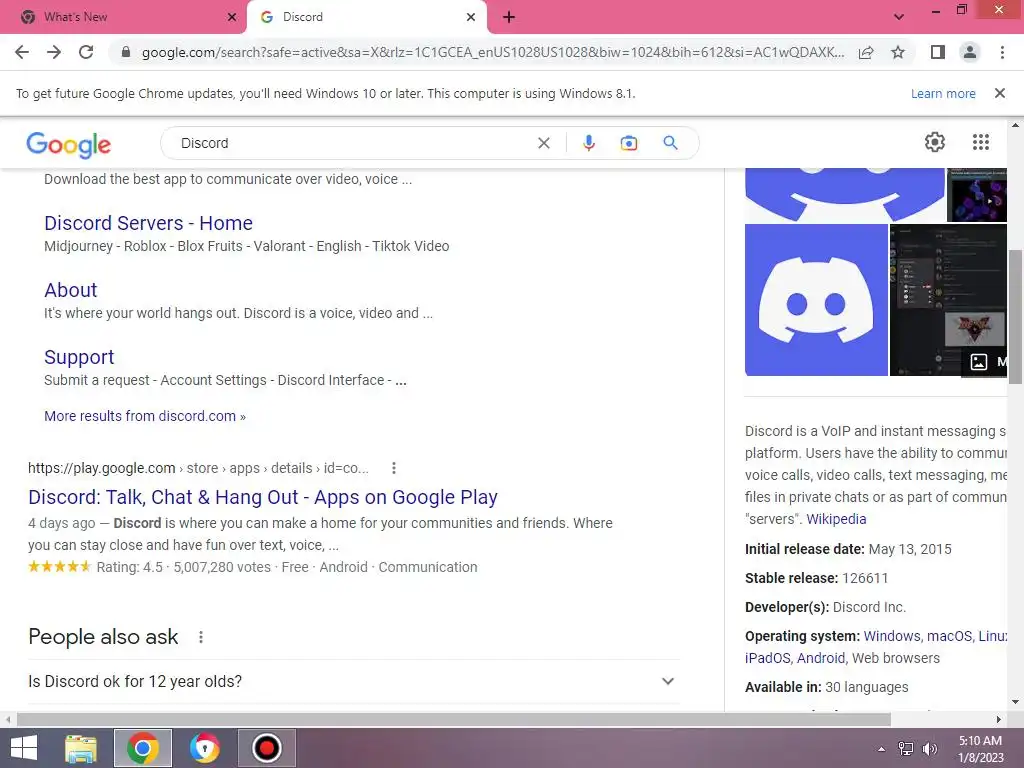The width and height of the screenshot is (1024, 768).
Task: Go forward in browser history
Action: coord(54,52)
